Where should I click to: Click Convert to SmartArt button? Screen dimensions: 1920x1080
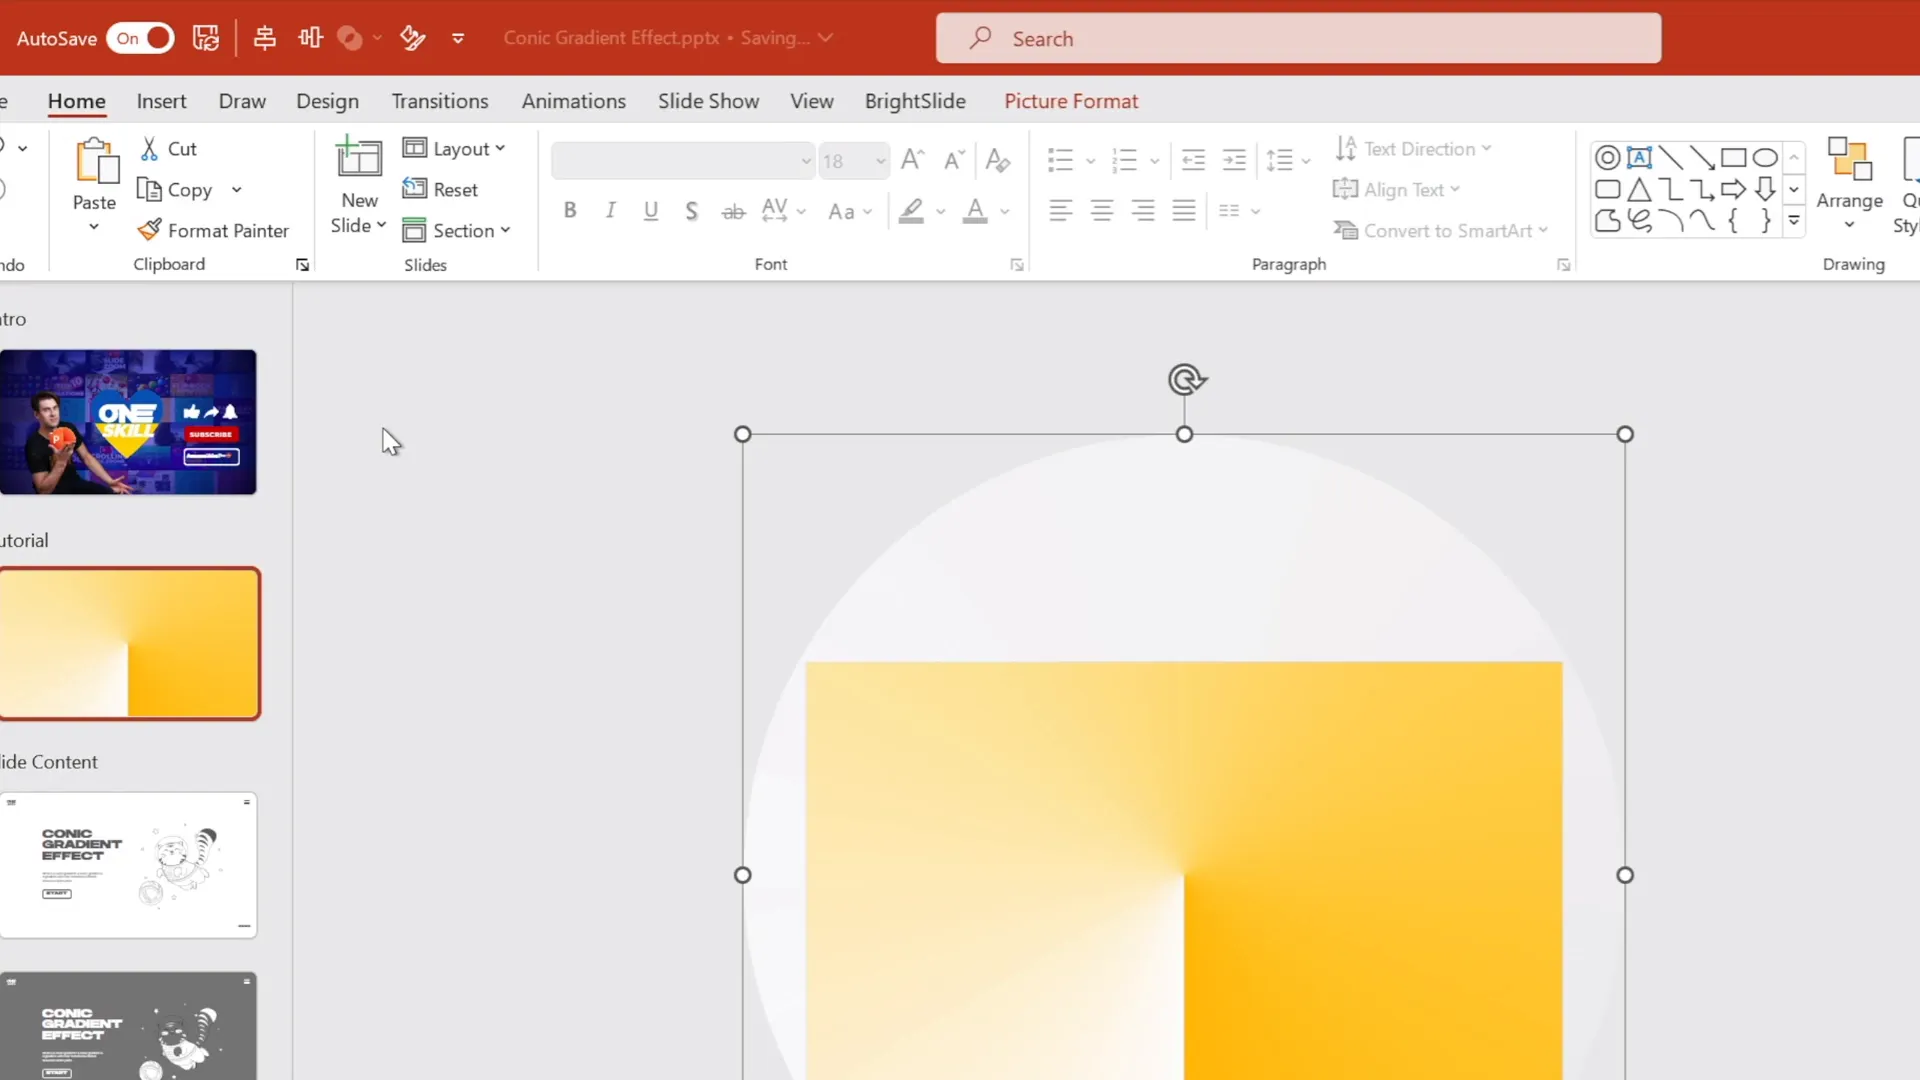[1440, 231]
